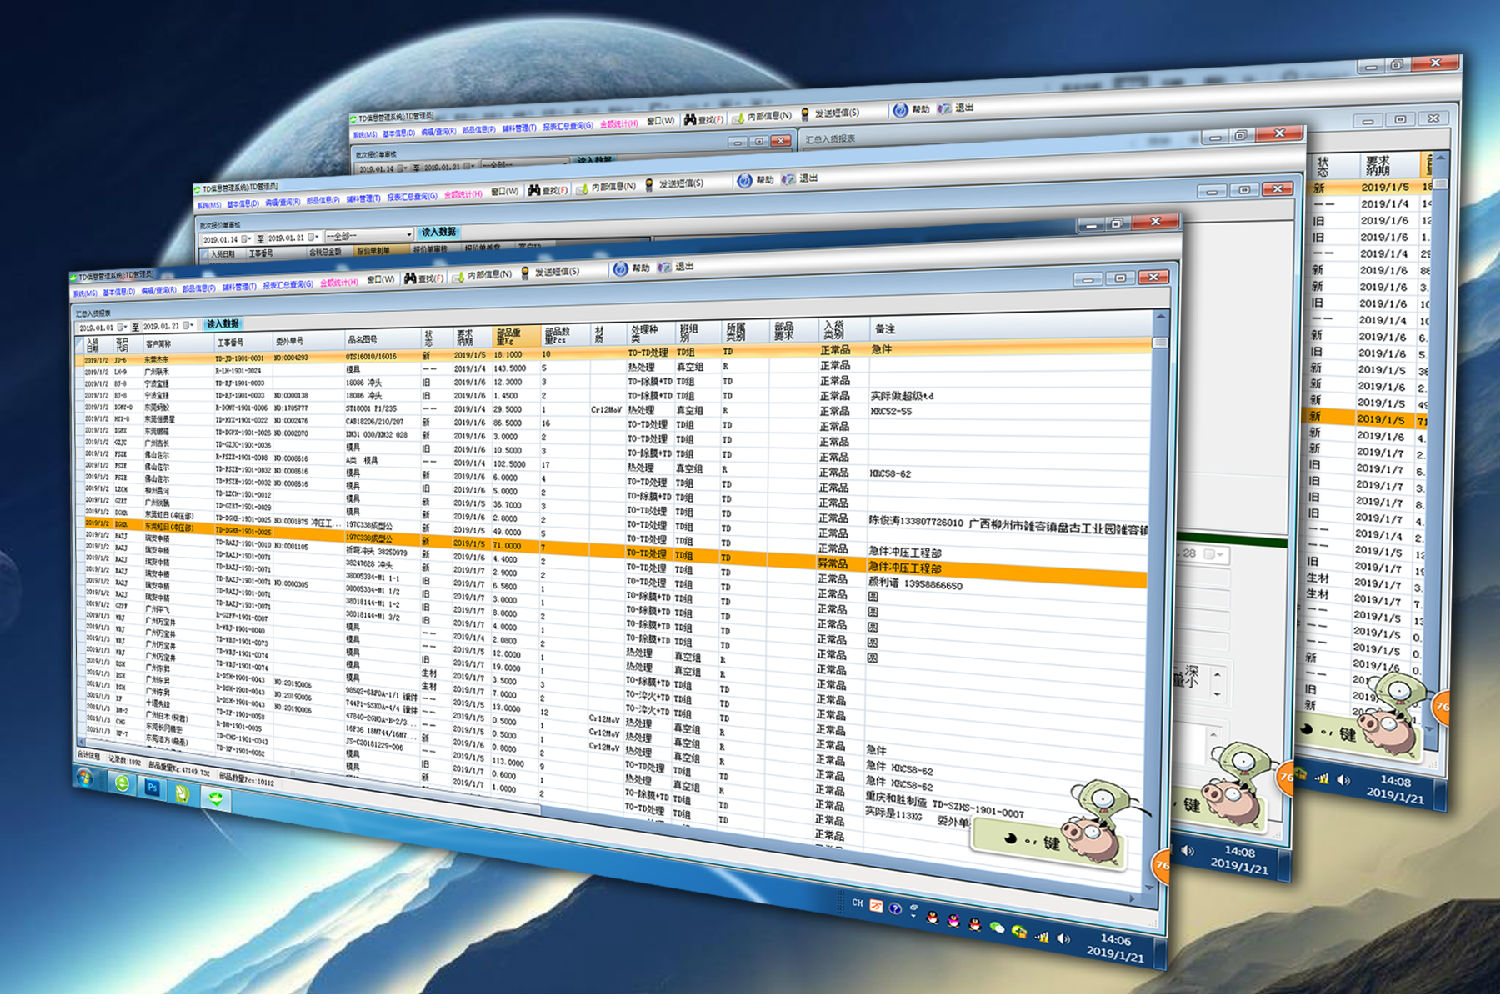The width and height of the screenshot is (1500, 1000).
Task: Open 金额统计(H) menu in second window
Action: [x=463, y=194]
